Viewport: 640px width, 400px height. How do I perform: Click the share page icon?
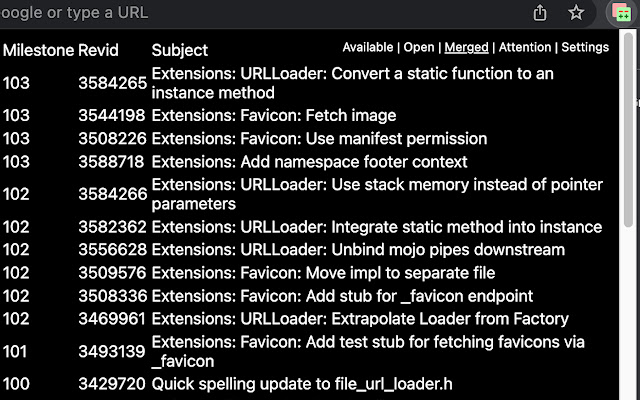[x=541, y=13]
